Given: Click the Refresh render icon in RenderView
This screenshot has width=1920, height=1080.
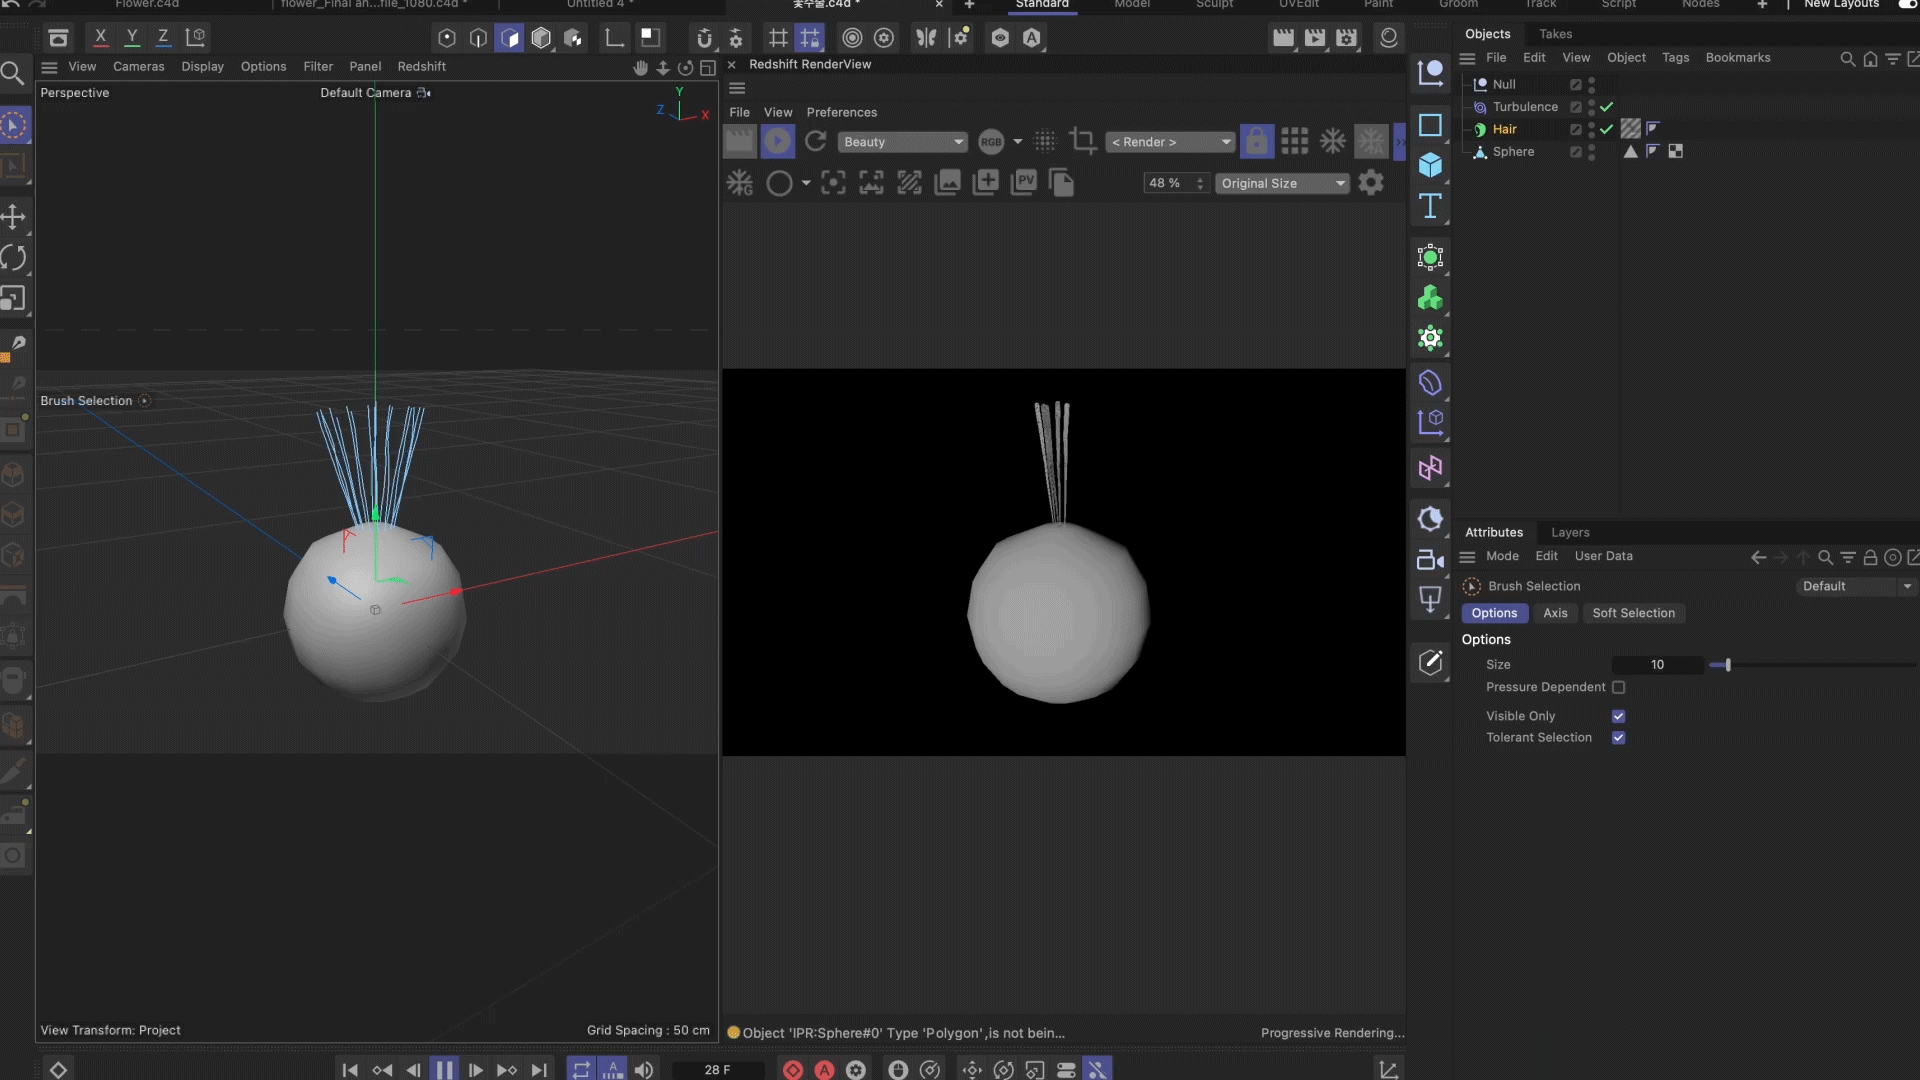Looking at the screenshot, I should [816, 142].
